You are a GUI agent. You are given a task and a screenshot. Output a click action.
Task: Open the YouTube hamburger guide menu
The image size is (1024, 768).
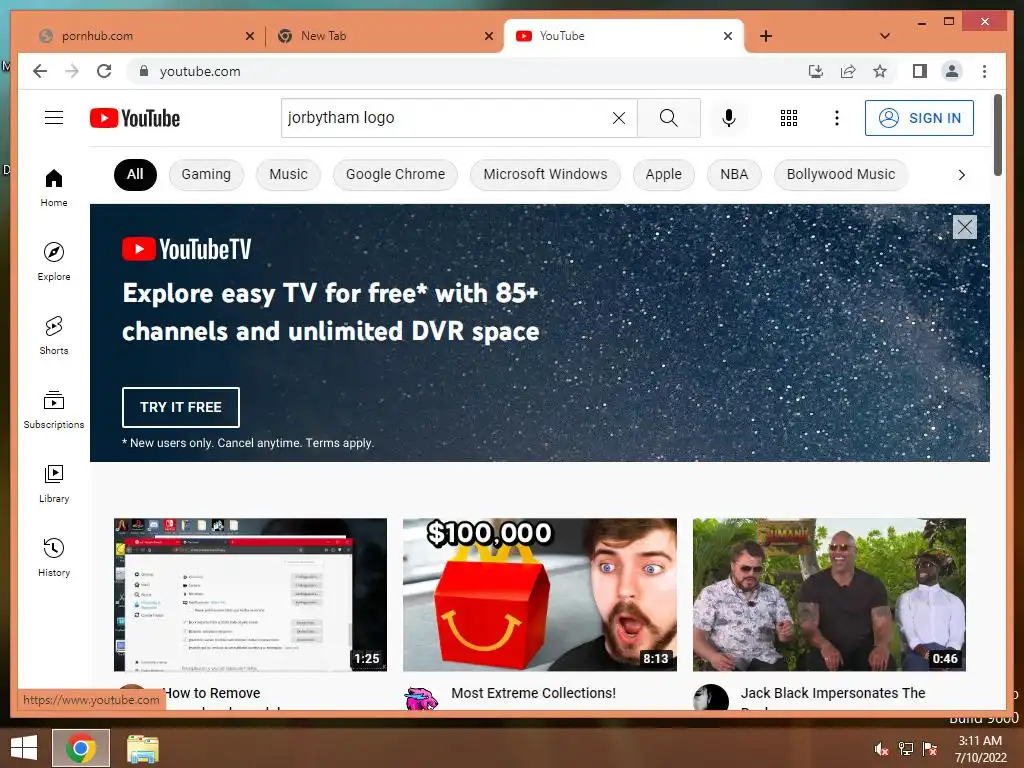(x=54, y=118)
